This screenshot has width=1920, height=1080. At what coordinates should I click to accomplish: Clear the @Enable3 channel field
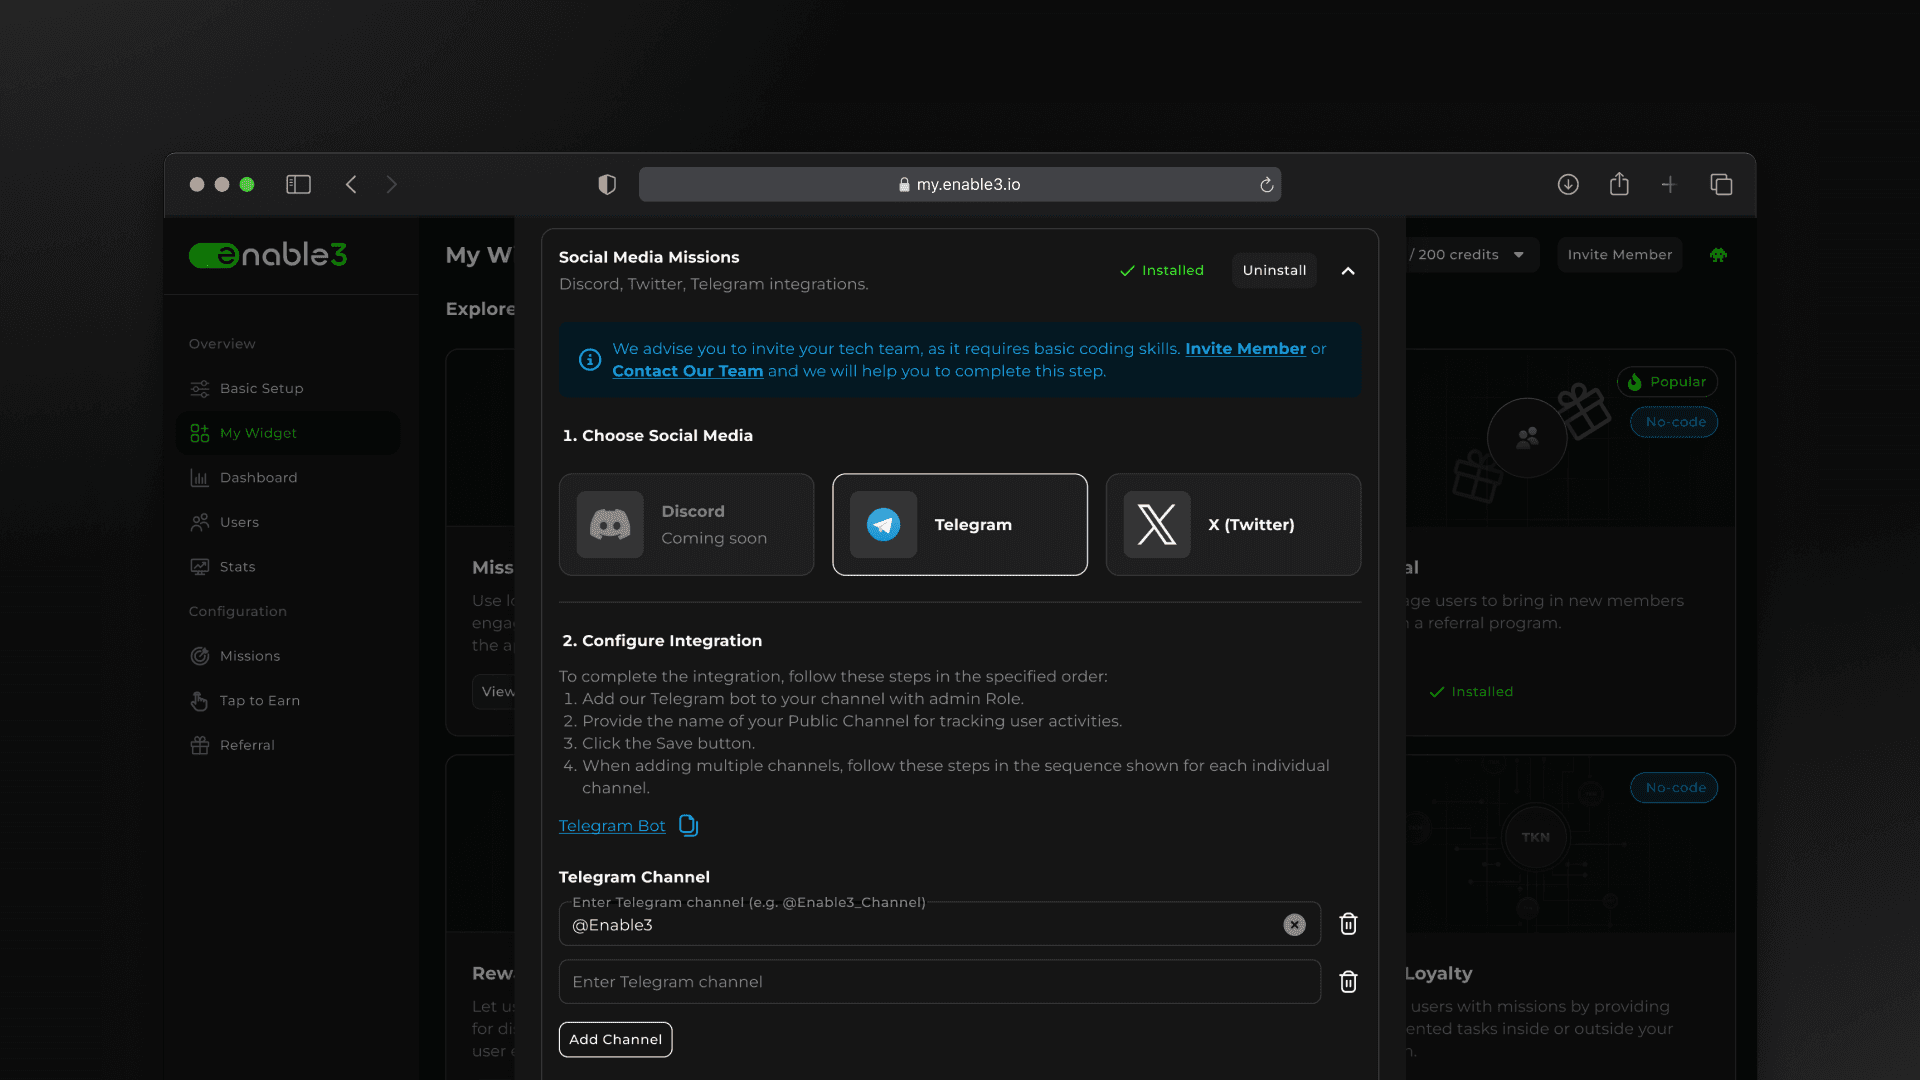point(1294,925)
